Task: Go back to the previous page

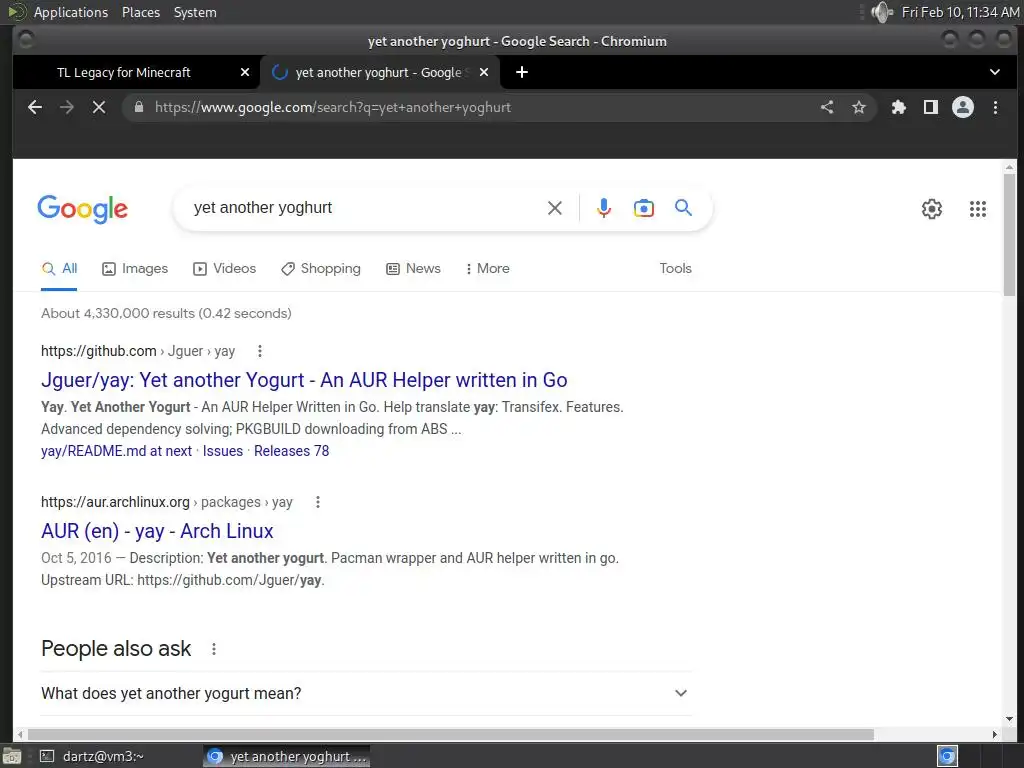Action: 35,107
